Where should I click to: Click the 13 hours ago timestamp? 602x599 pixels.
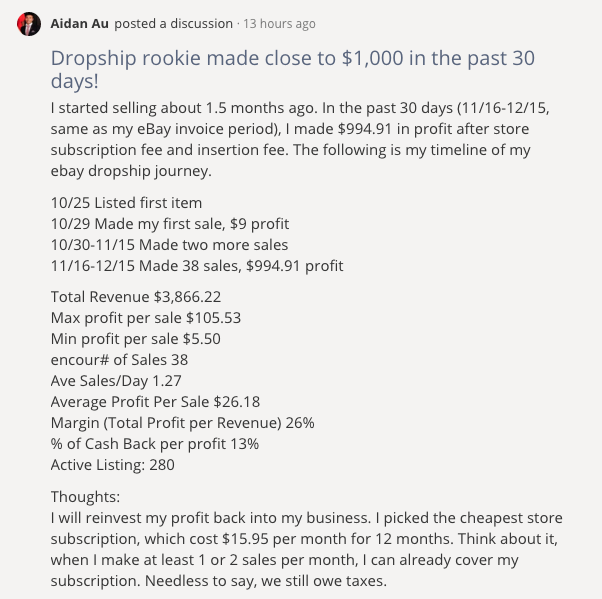[279, 24]
